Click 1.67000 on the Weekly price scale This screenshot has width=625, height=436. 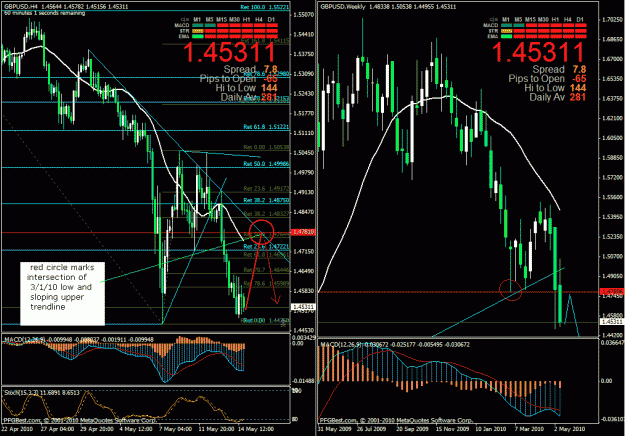pos(612,59)
